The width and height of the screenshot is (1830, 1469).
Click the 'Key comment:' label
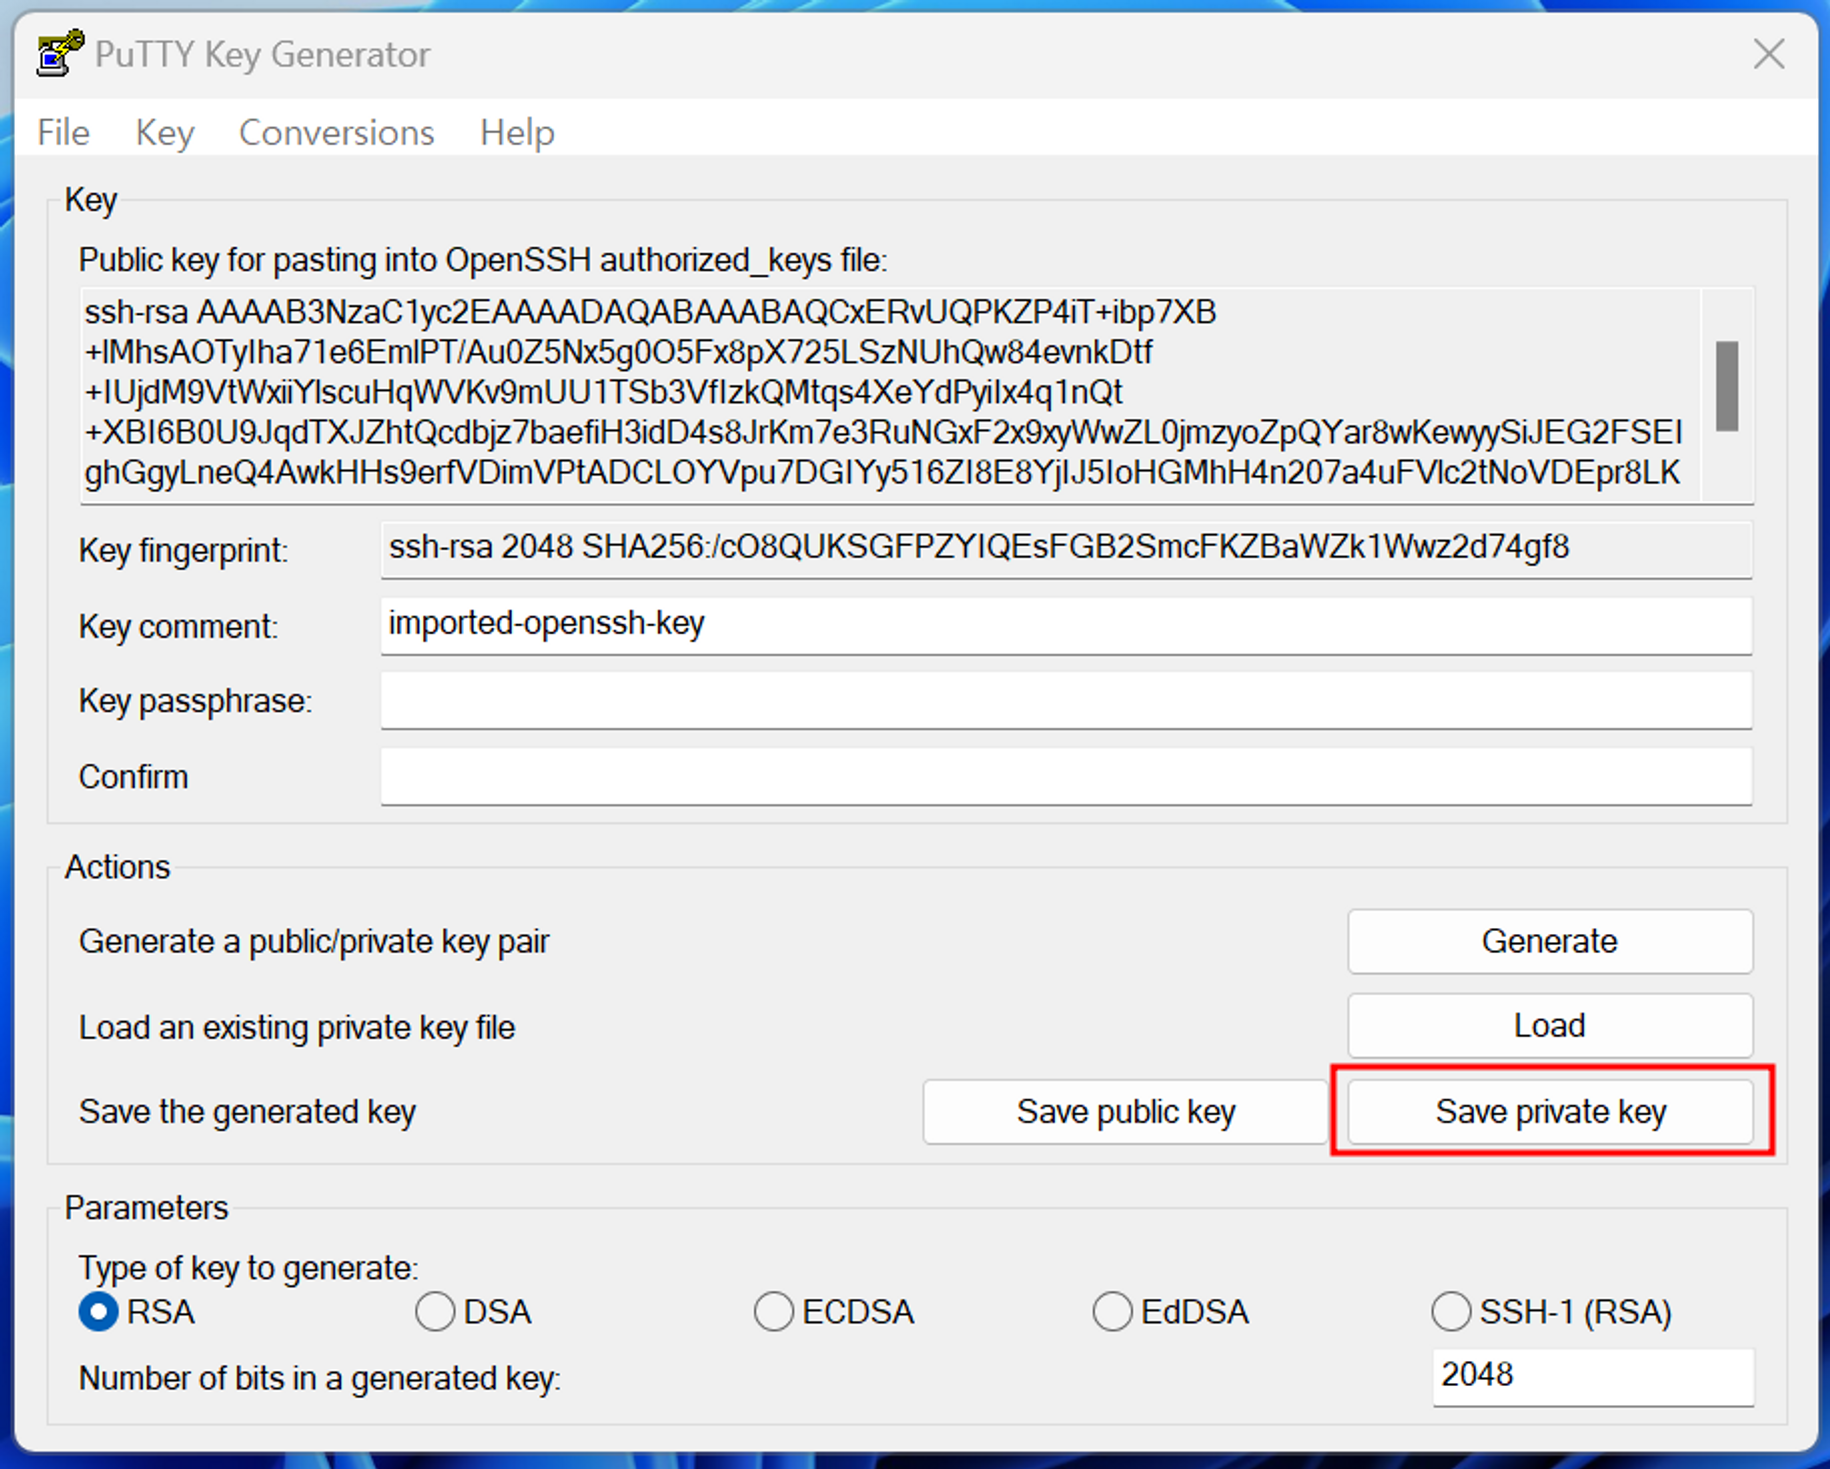coord(179,626)
